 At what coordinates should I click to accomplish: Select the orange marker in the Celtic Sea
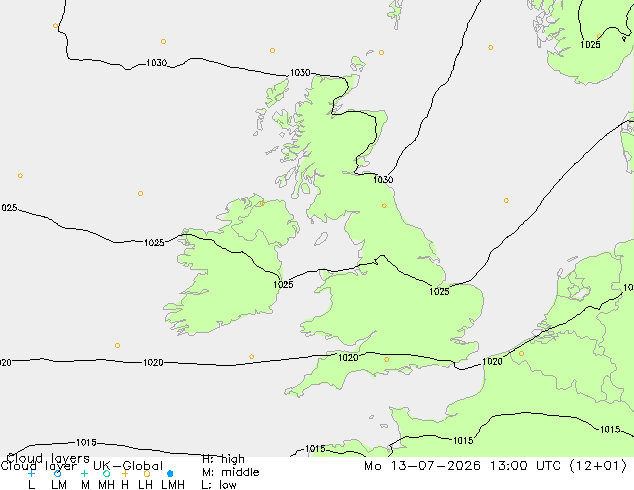tap(251, 357)
